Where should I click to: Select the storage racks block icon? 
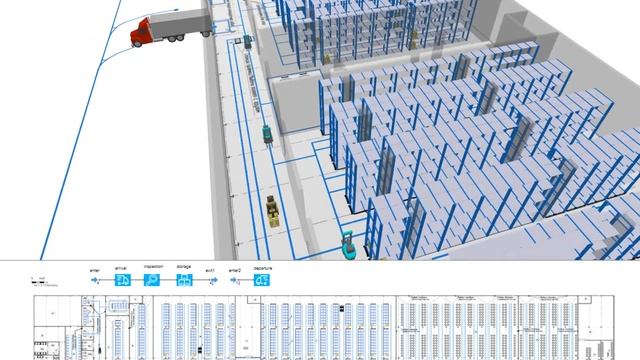[184, 280]
